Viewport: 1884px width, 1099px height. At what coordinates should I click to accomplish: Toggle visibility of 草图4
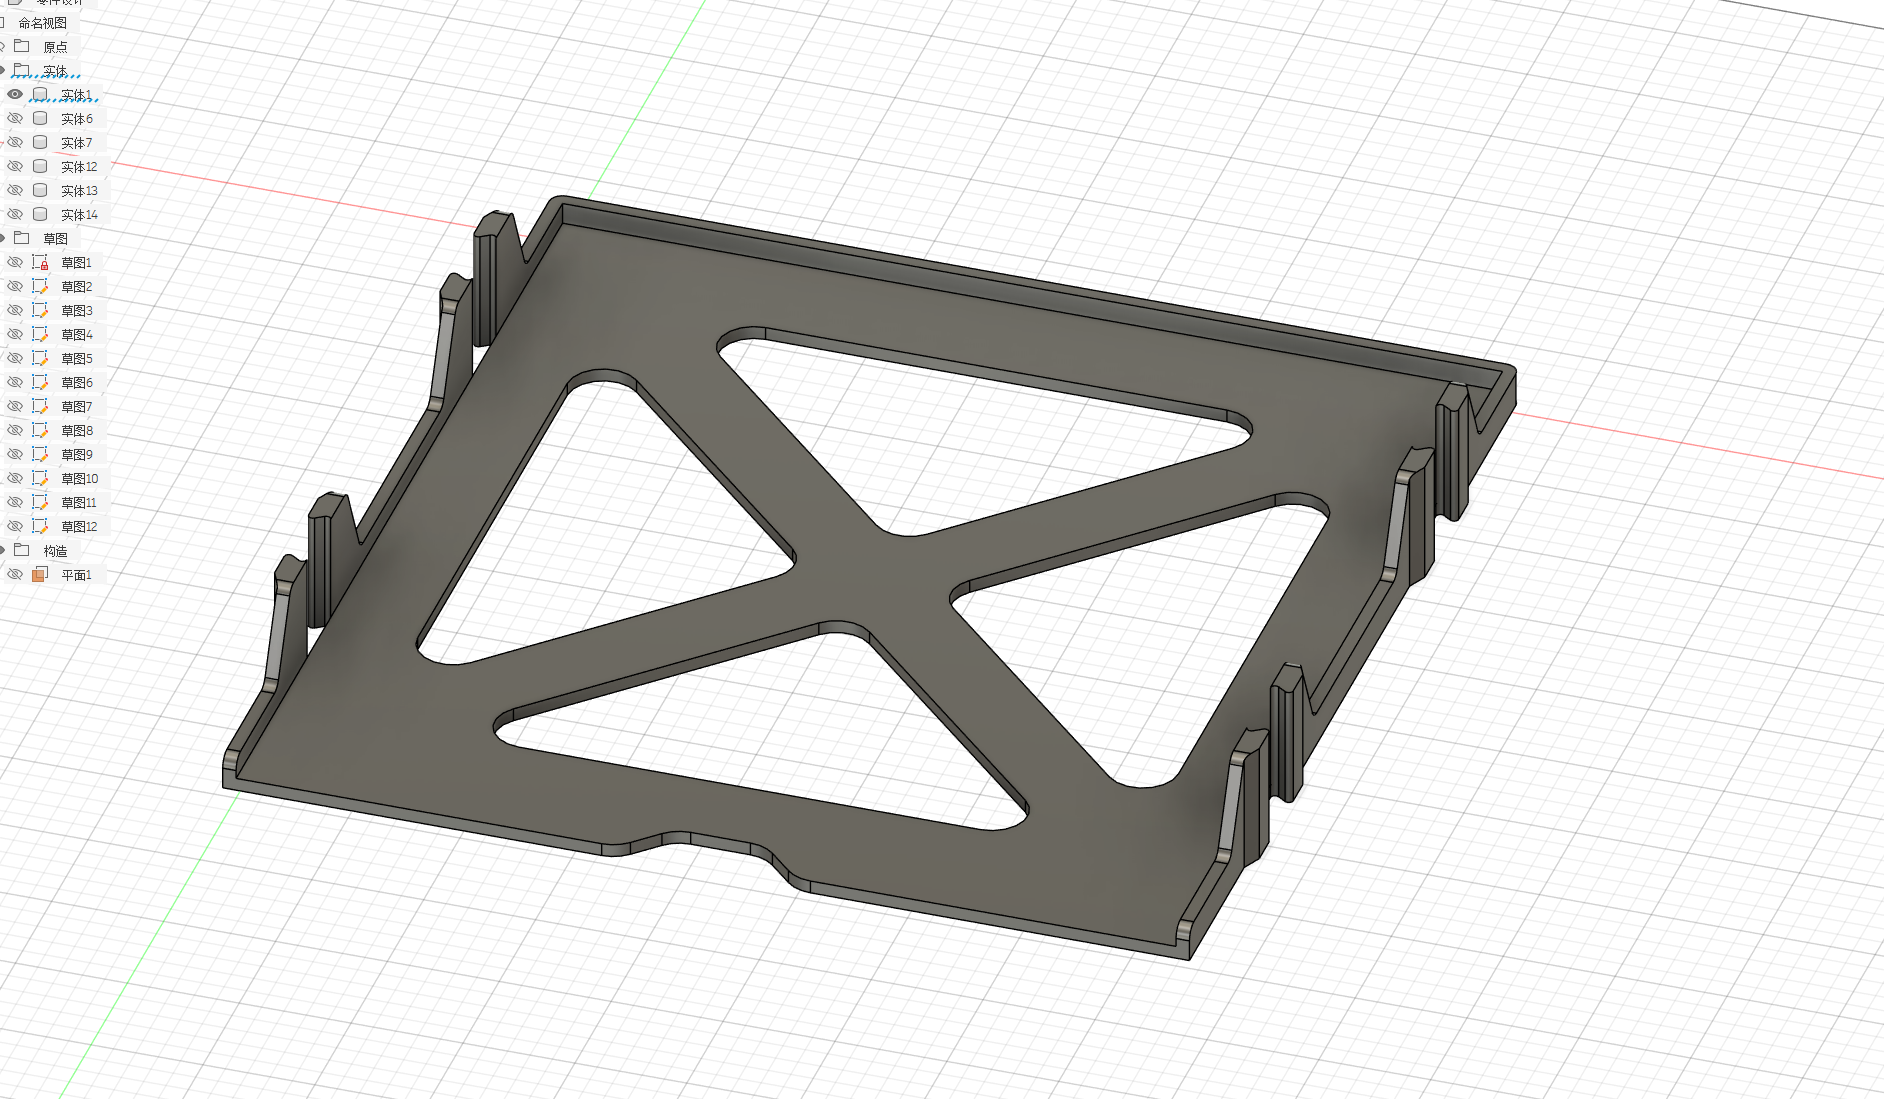pos(15,334)
